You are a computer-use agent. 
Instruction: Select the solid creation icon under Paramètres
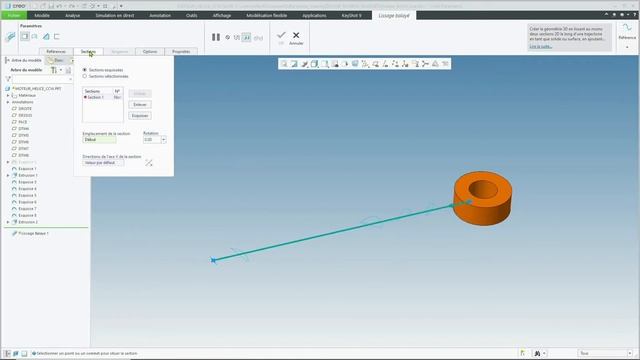pyautogui.click(x=25, y=37)
